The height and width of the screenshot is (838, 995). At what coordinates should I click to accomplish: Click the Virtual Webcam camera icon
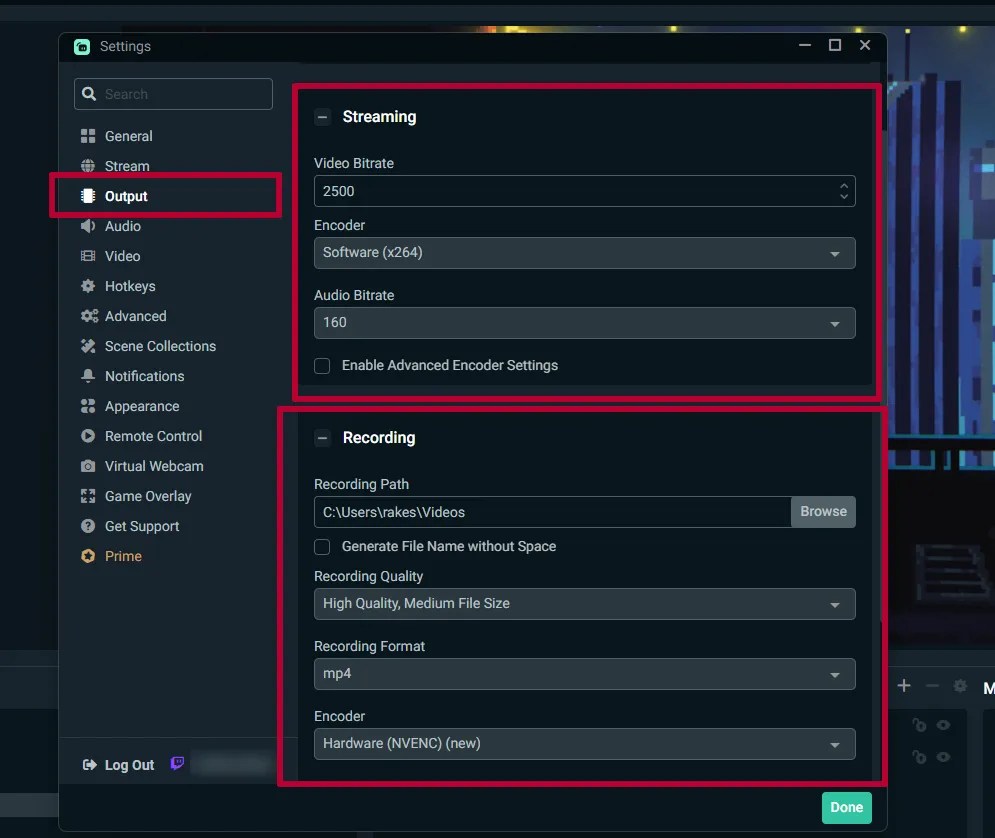coord(87,466)
